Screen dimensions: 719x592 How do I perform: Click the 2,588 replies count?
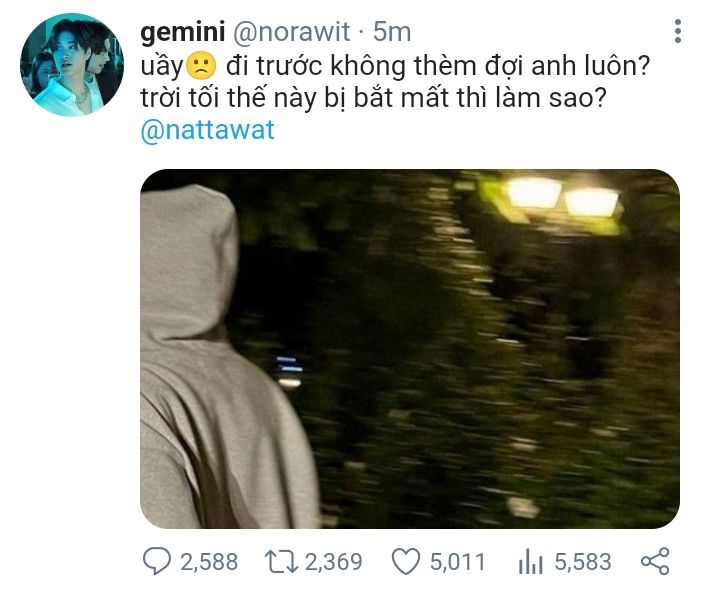[x=209, y=562]
